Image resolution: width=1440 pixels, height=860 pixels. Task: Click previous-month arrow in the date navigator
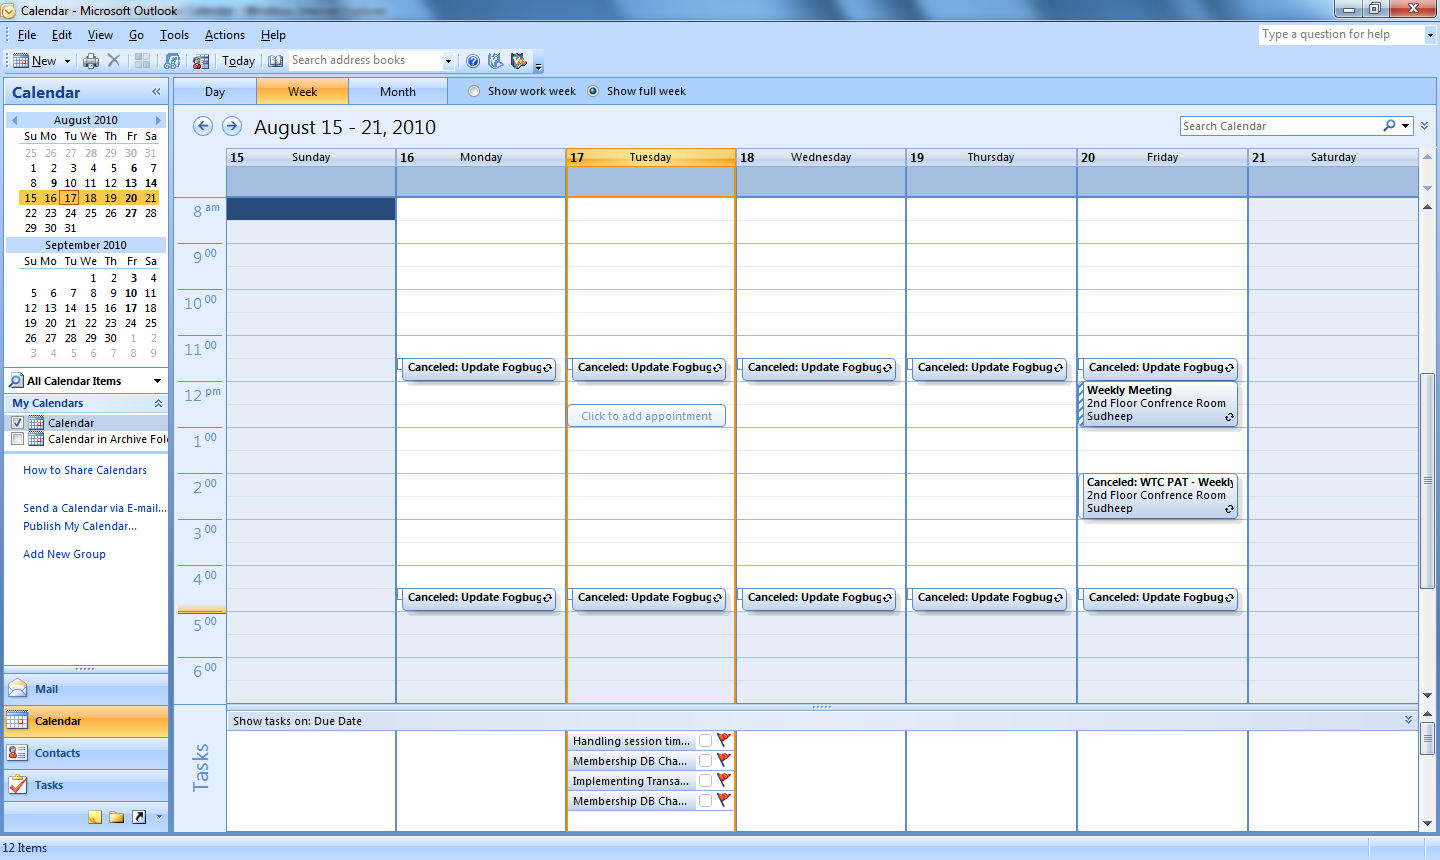coord(14,120)
